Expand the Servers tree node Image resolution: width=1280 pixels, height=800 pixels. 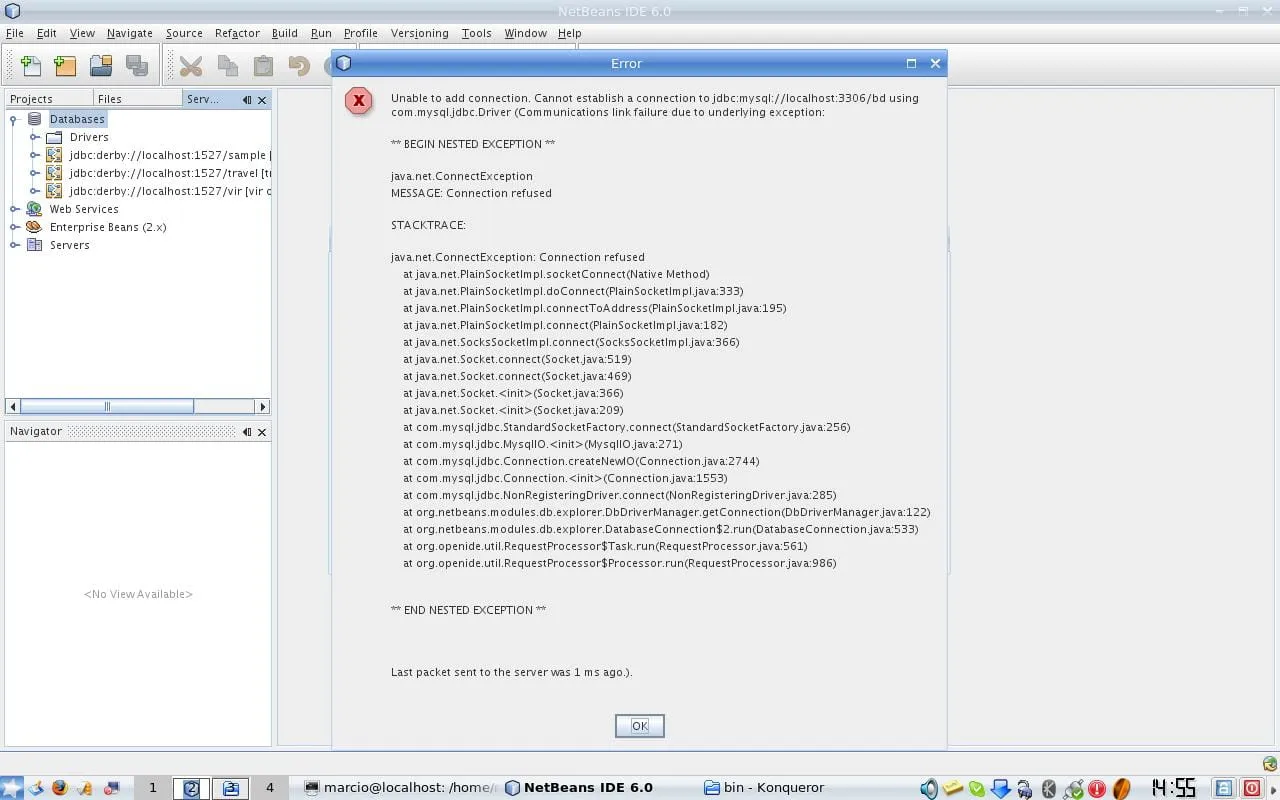(x=15, y=245)
